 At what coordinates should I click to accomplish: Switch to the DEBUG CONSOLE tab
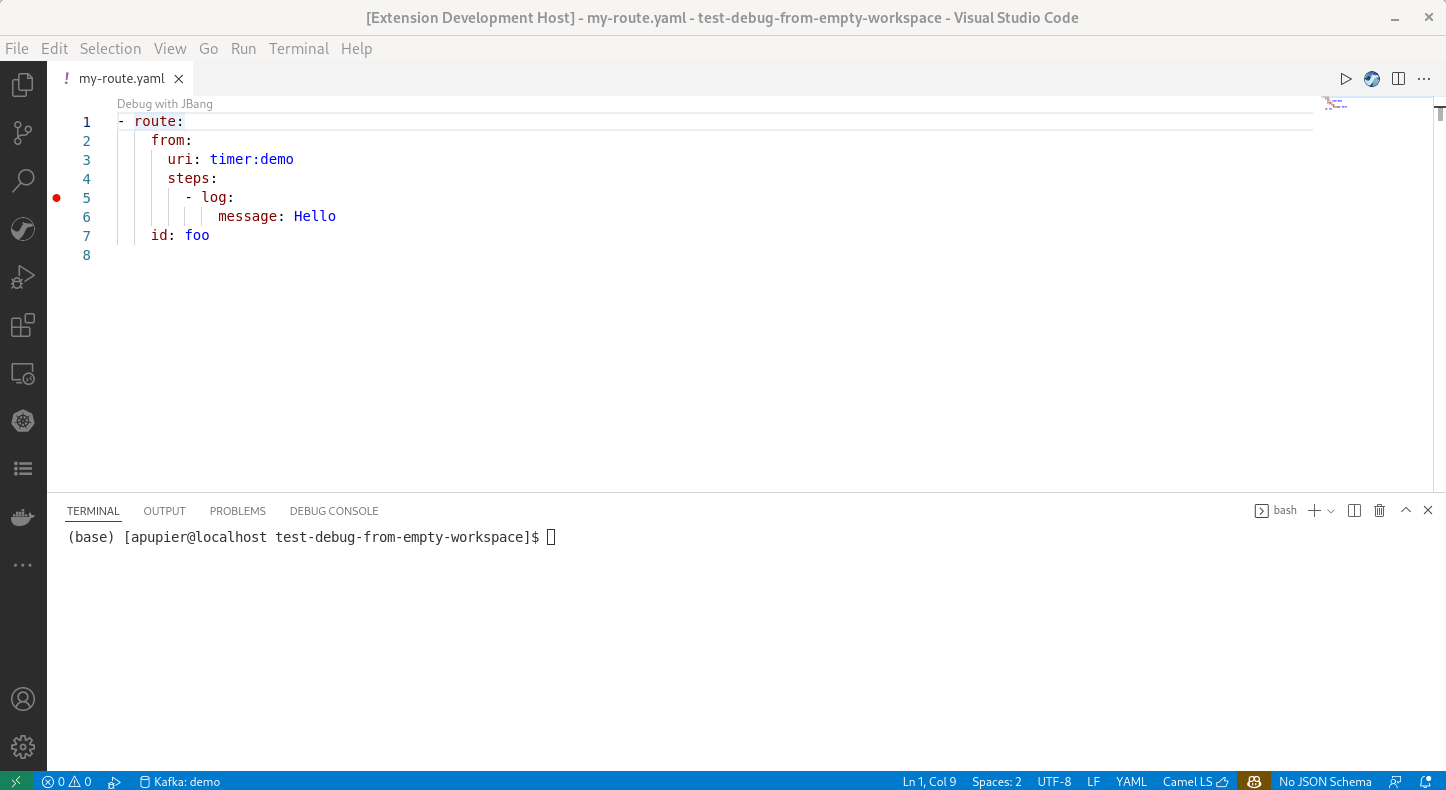334,511
